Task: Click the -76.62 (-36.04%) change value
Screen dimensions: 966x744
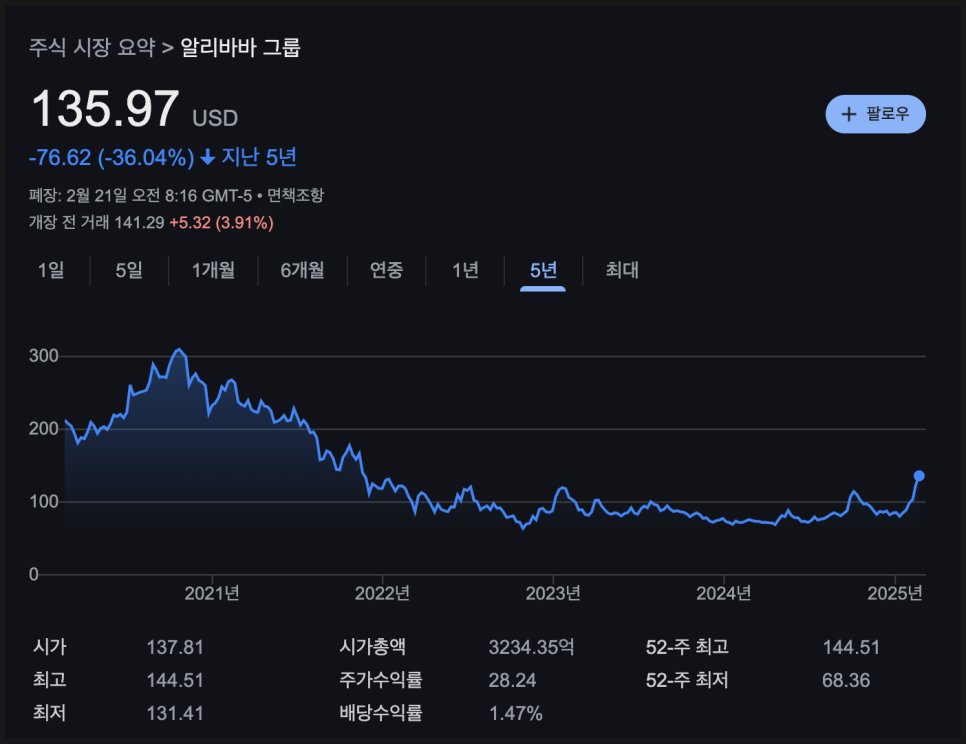Action: (x=112, y=158)
